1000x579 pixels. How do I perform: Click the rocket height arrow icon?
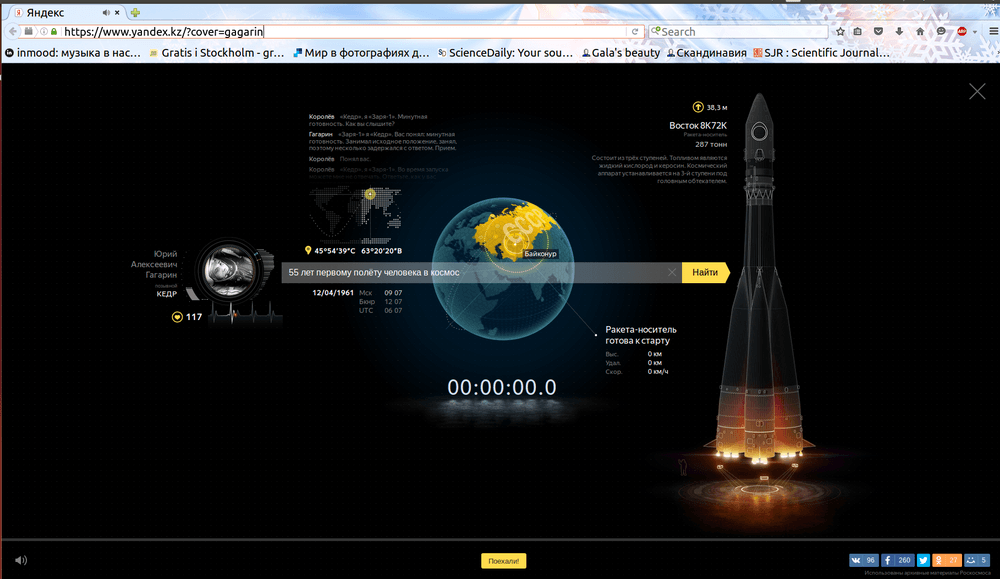click(698, 107)
